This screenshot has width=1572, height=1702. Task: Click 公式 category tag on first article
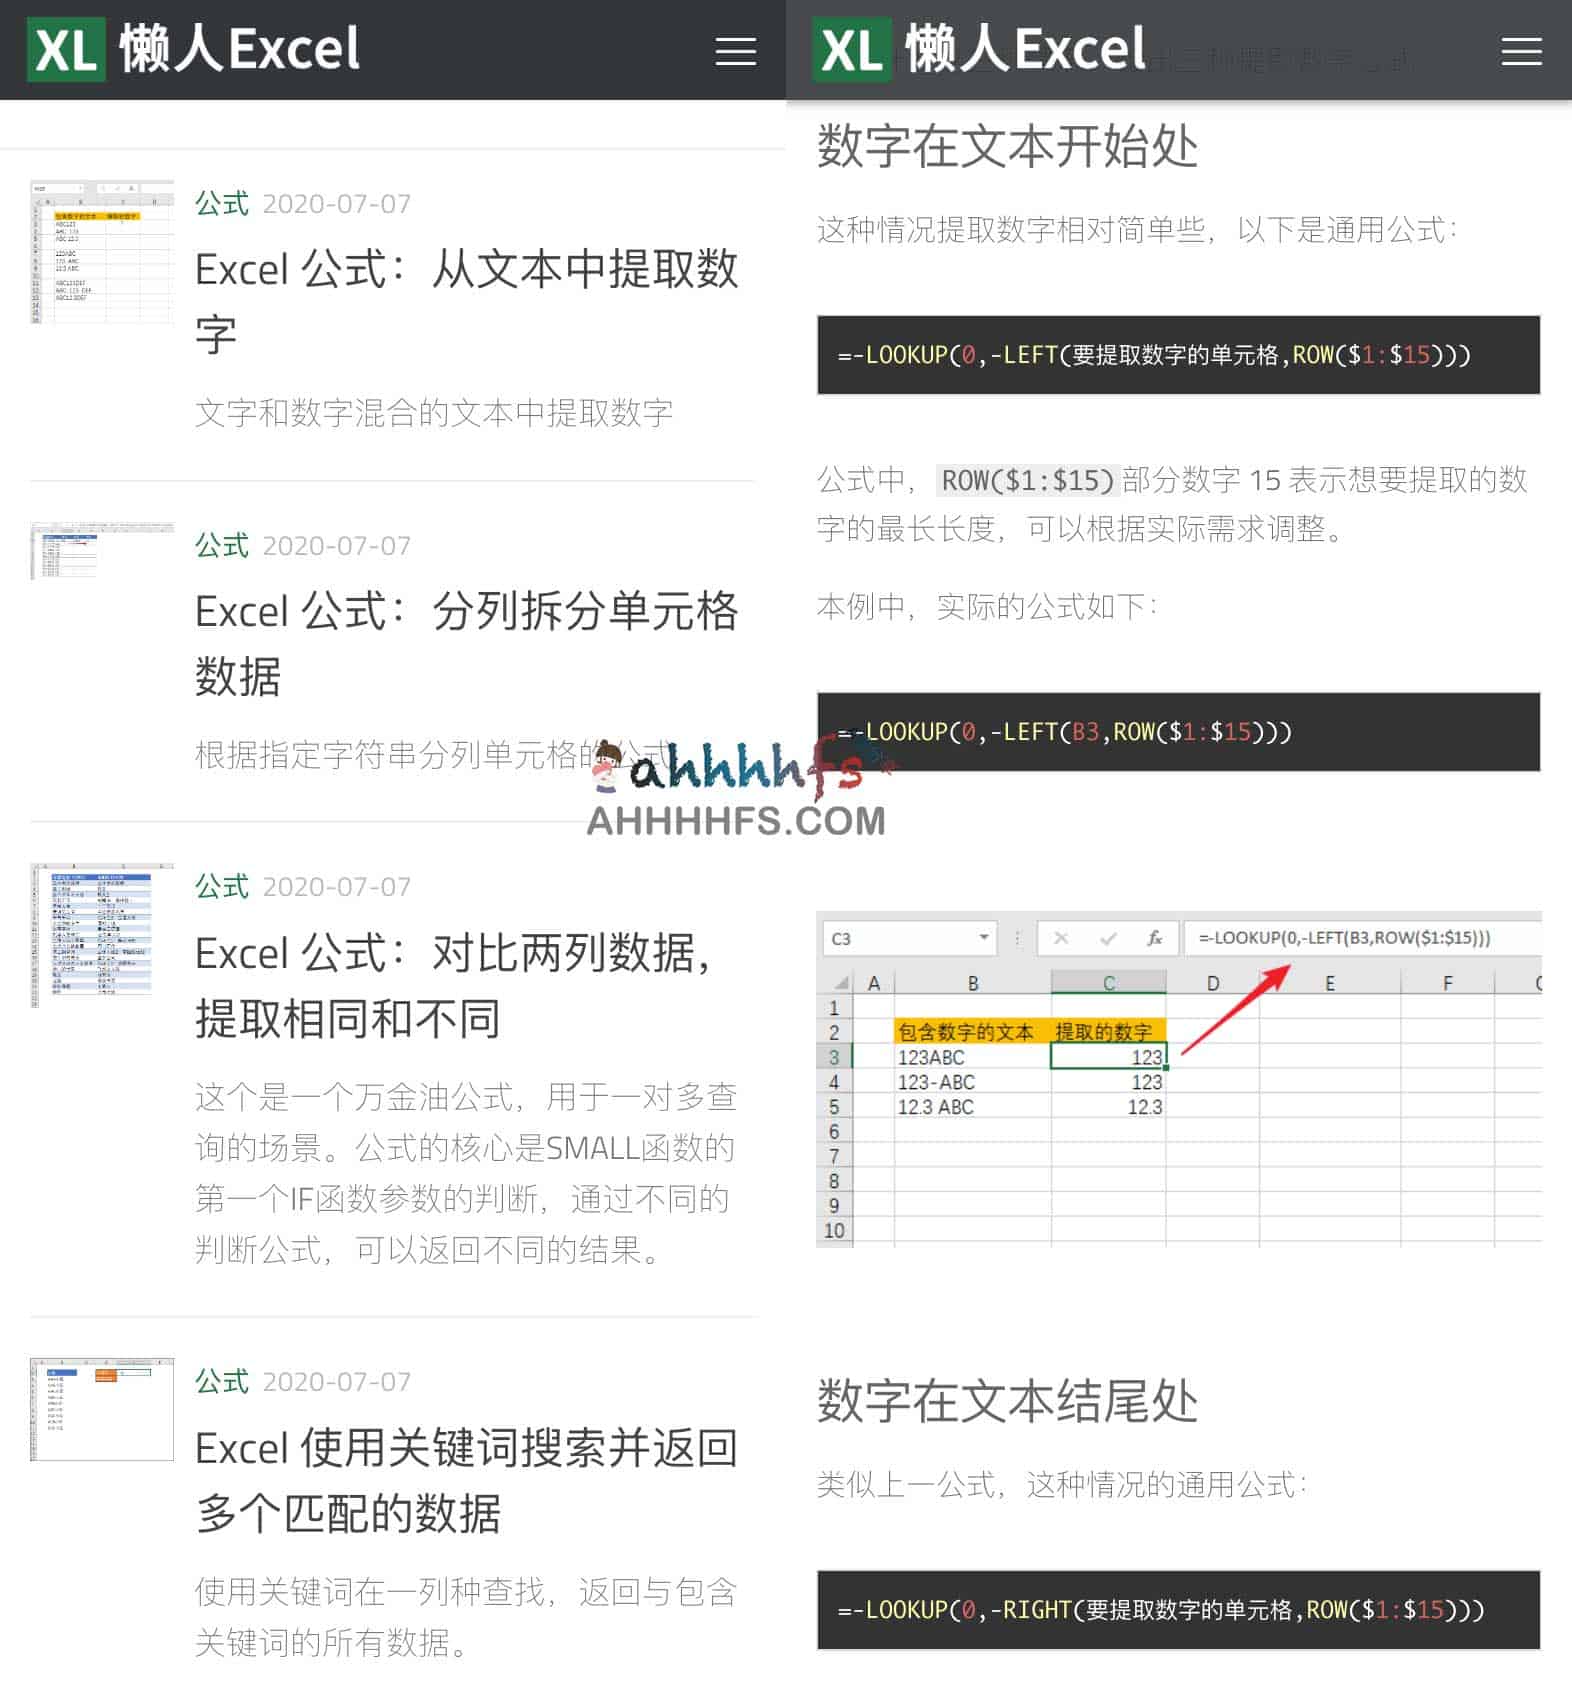pos(221,204)
